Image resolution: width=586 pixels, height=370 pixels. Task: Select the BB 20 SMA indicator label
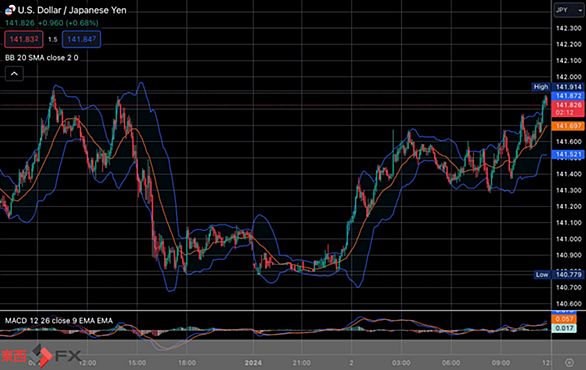[41, 58]
